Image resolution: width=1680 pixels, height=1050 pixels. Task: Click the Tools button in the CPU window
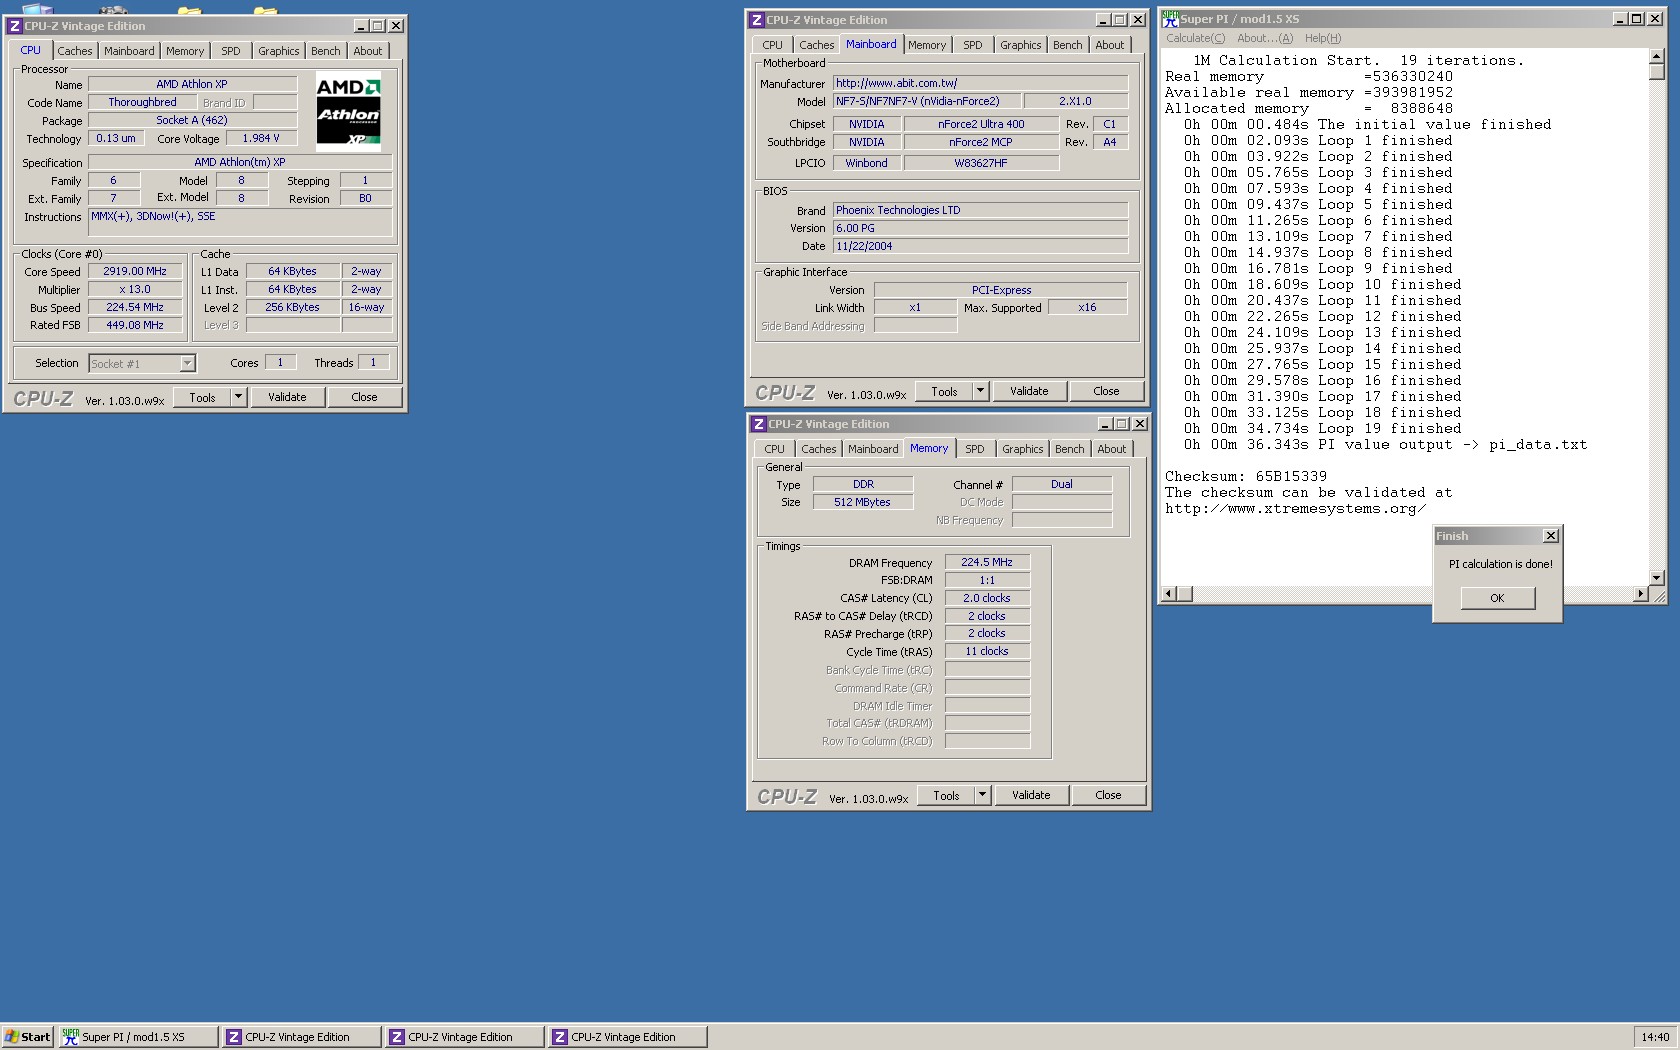202,397
